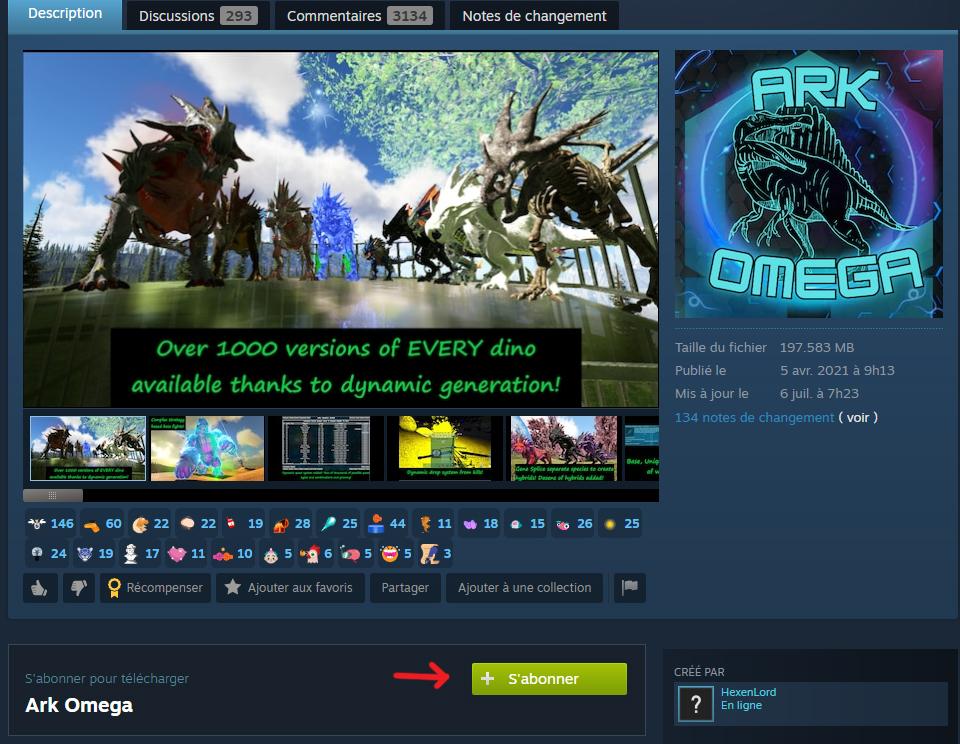
Task: Click the clown baby award with count 5
Action: 276,554
